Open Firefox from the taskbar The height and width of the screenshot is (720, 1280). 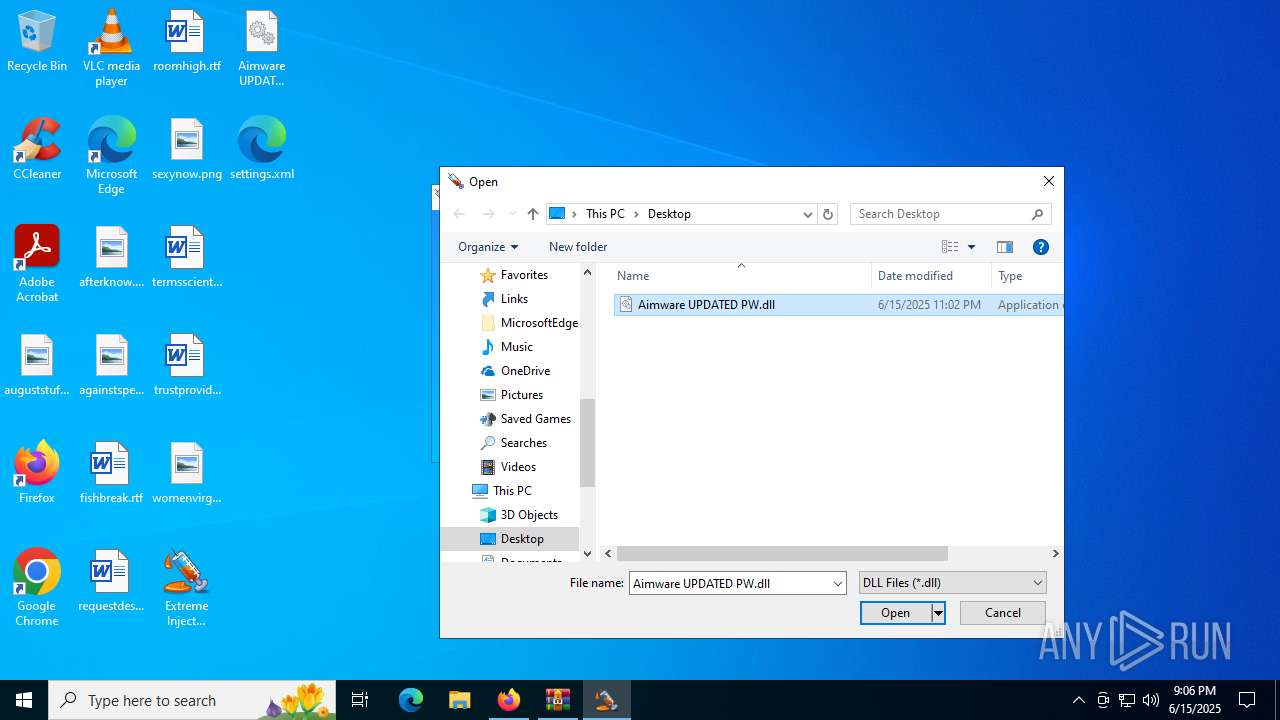(x=508, y=700)
